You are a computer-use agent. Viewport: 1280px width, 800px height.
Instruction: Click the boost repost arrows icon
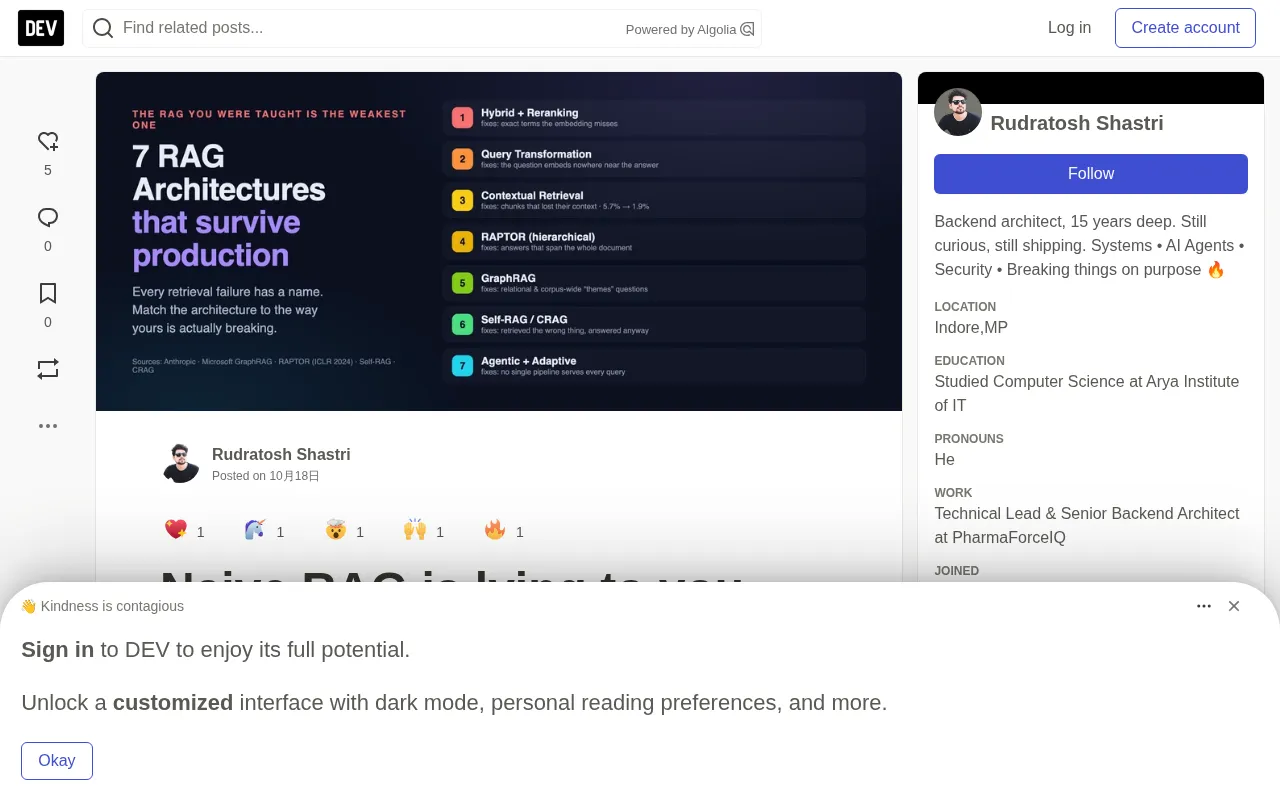[48, 369]
